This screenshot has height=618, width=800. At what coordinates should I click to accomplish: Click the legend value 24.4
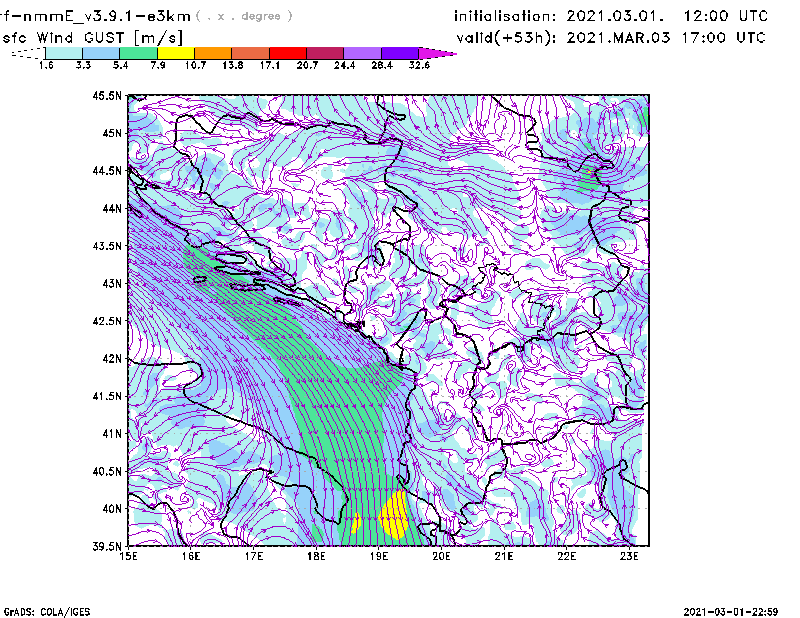[x=344, y=65]
